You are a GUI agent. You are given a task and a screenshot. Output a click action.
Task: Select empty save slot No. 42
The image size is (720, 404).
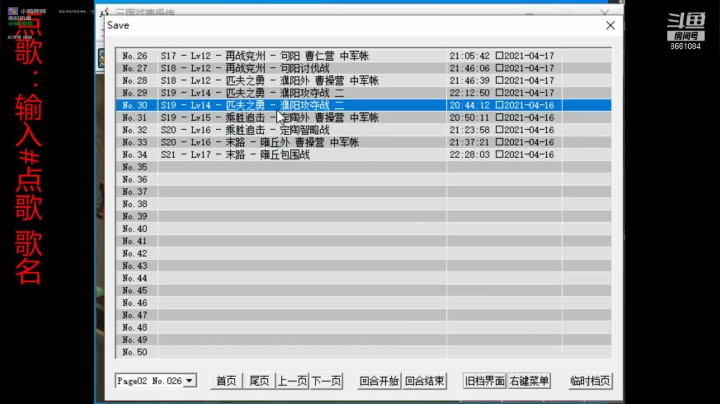(363, 253)
